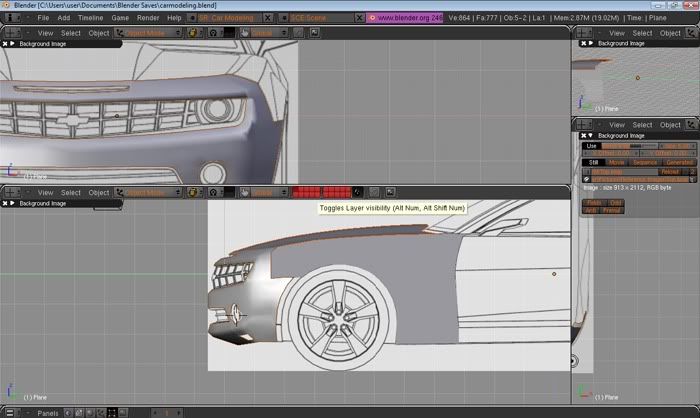Open View menu in lower 3D view
700x418 pixels.
(45, 192)
